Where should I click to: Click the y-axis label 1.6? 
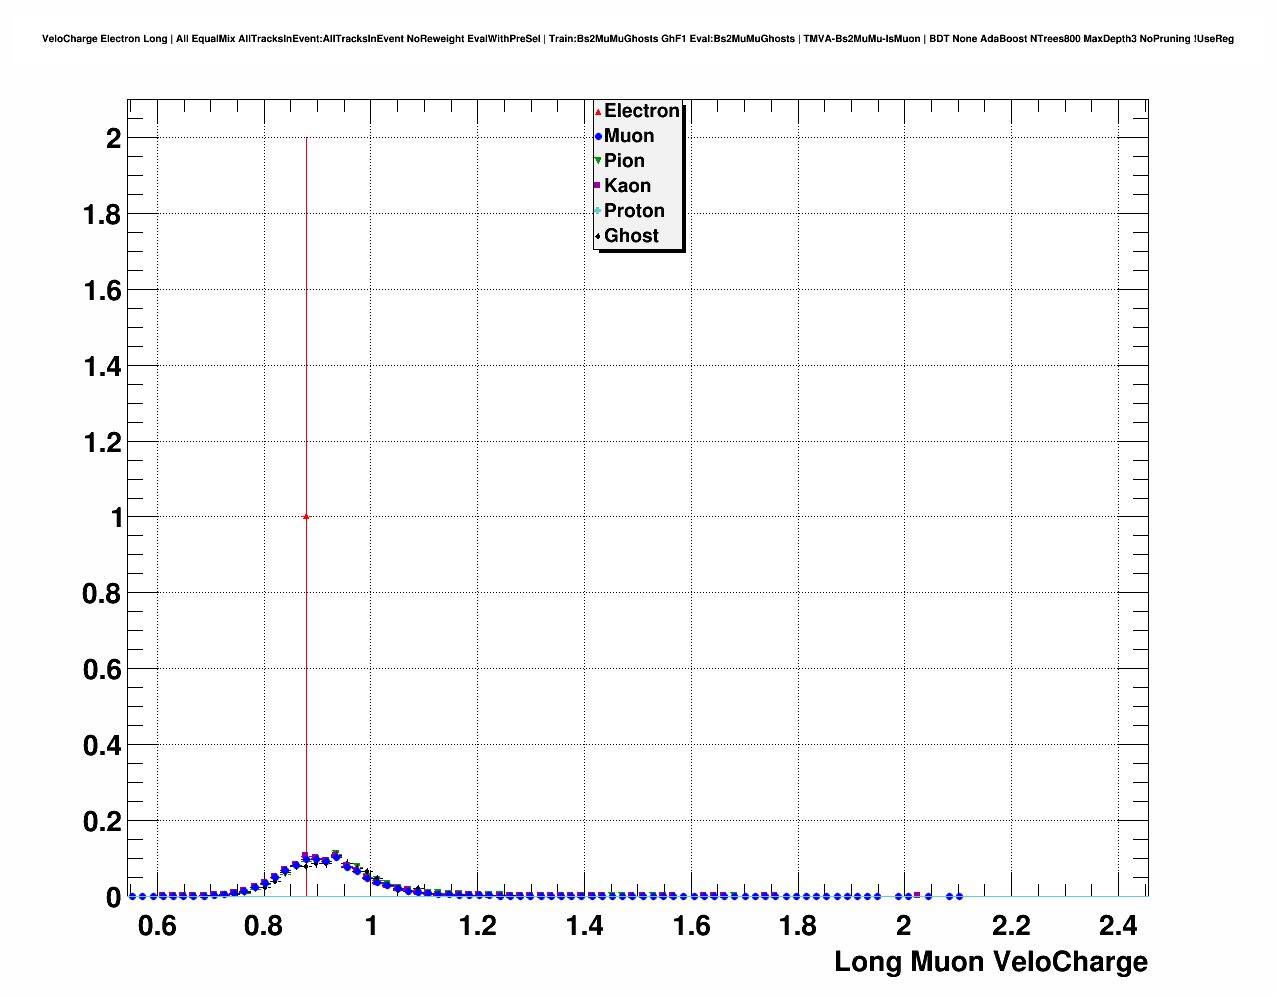click(102, 291)
